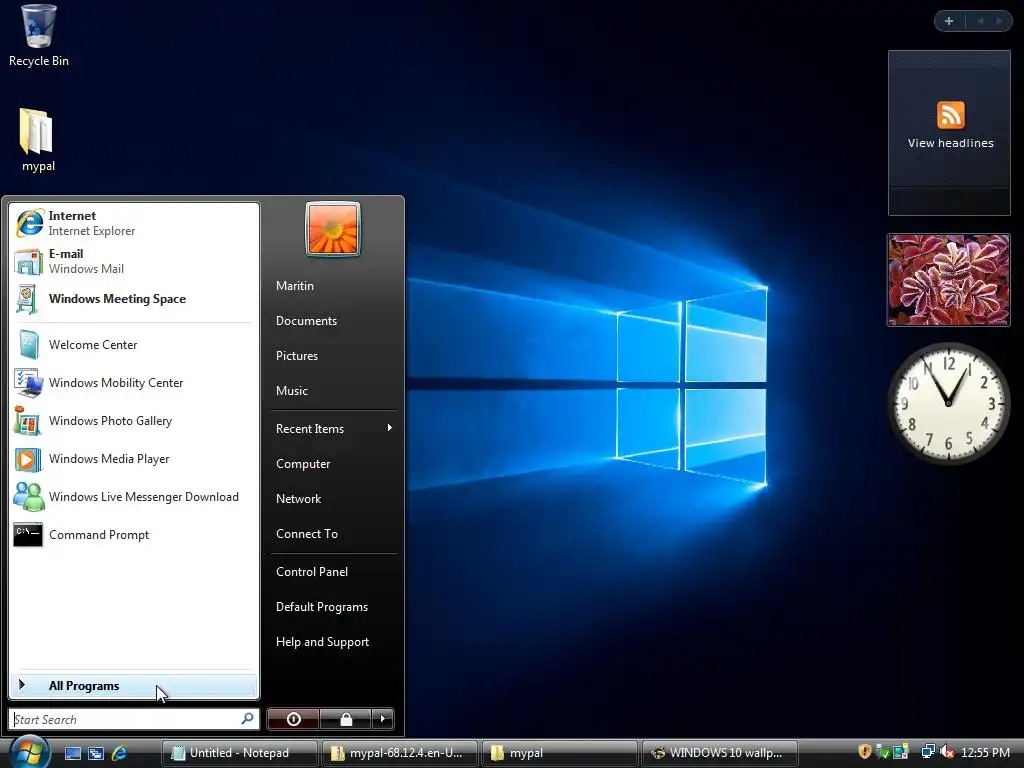Click the Start Search field
Screen dimensions: 1024x768
pos(134,719)
